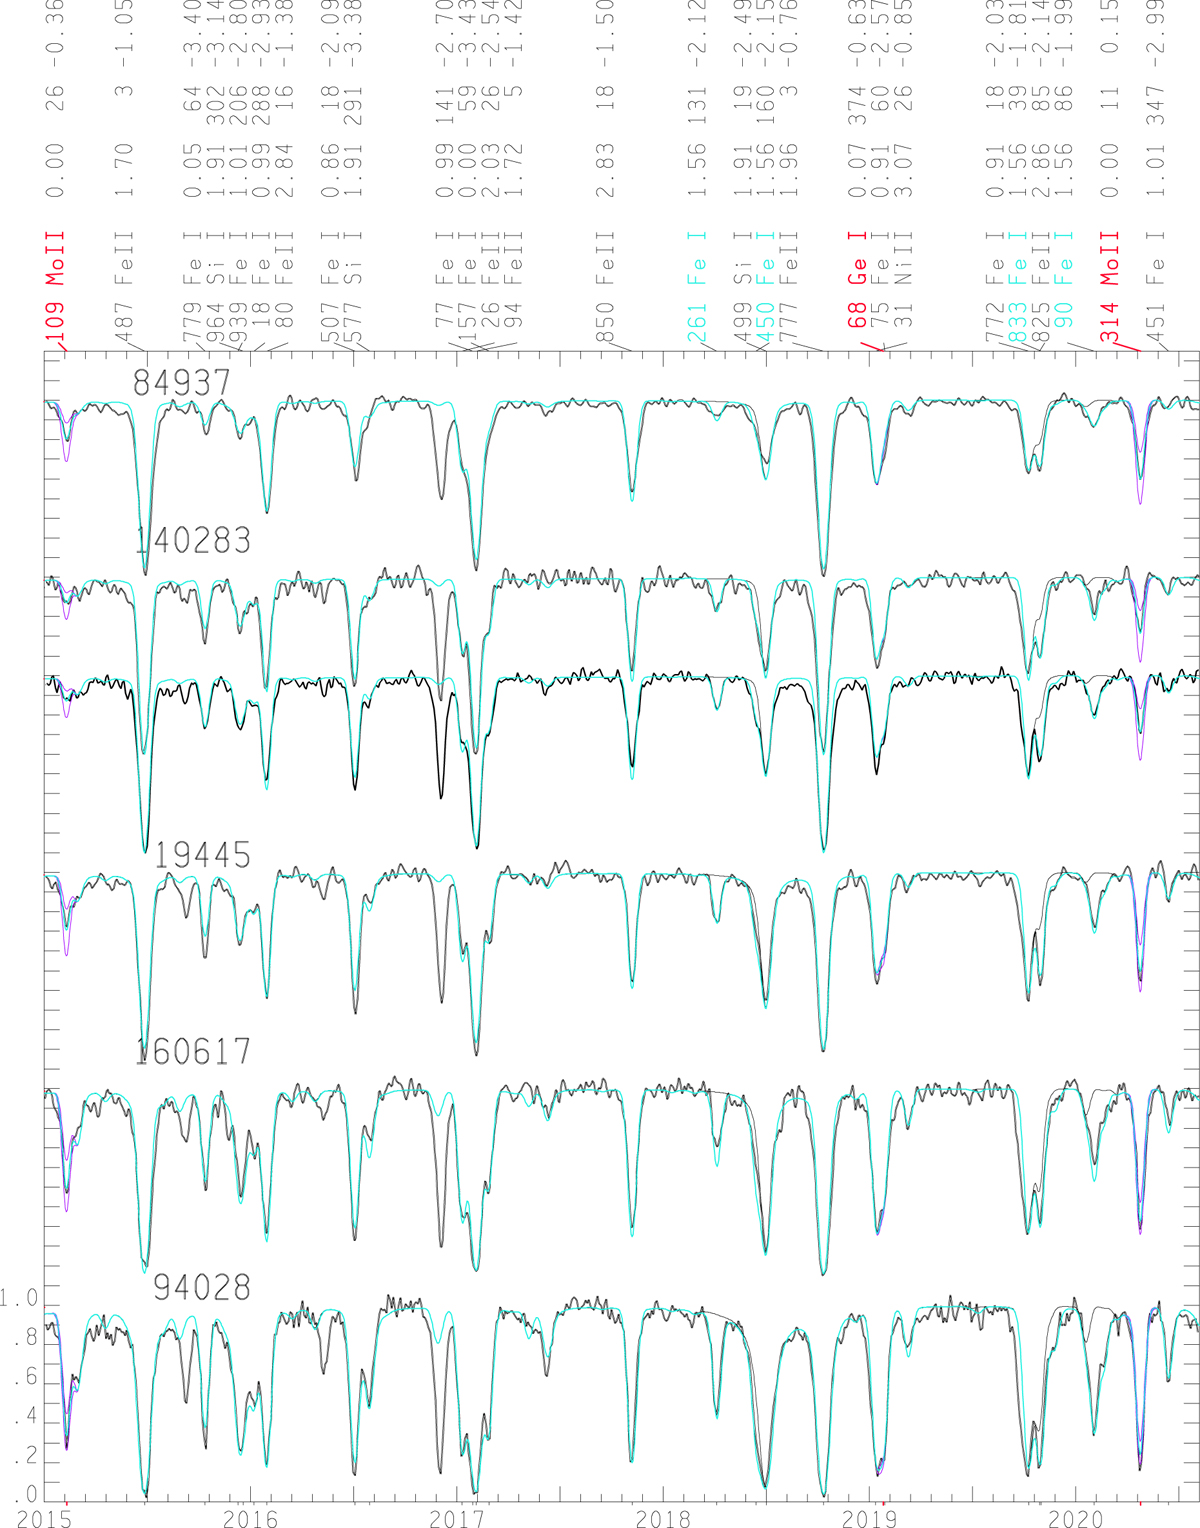Click the 19445 spectrum label
Viewport: 1200px width, 1528px height.
(x=202, y=856)
